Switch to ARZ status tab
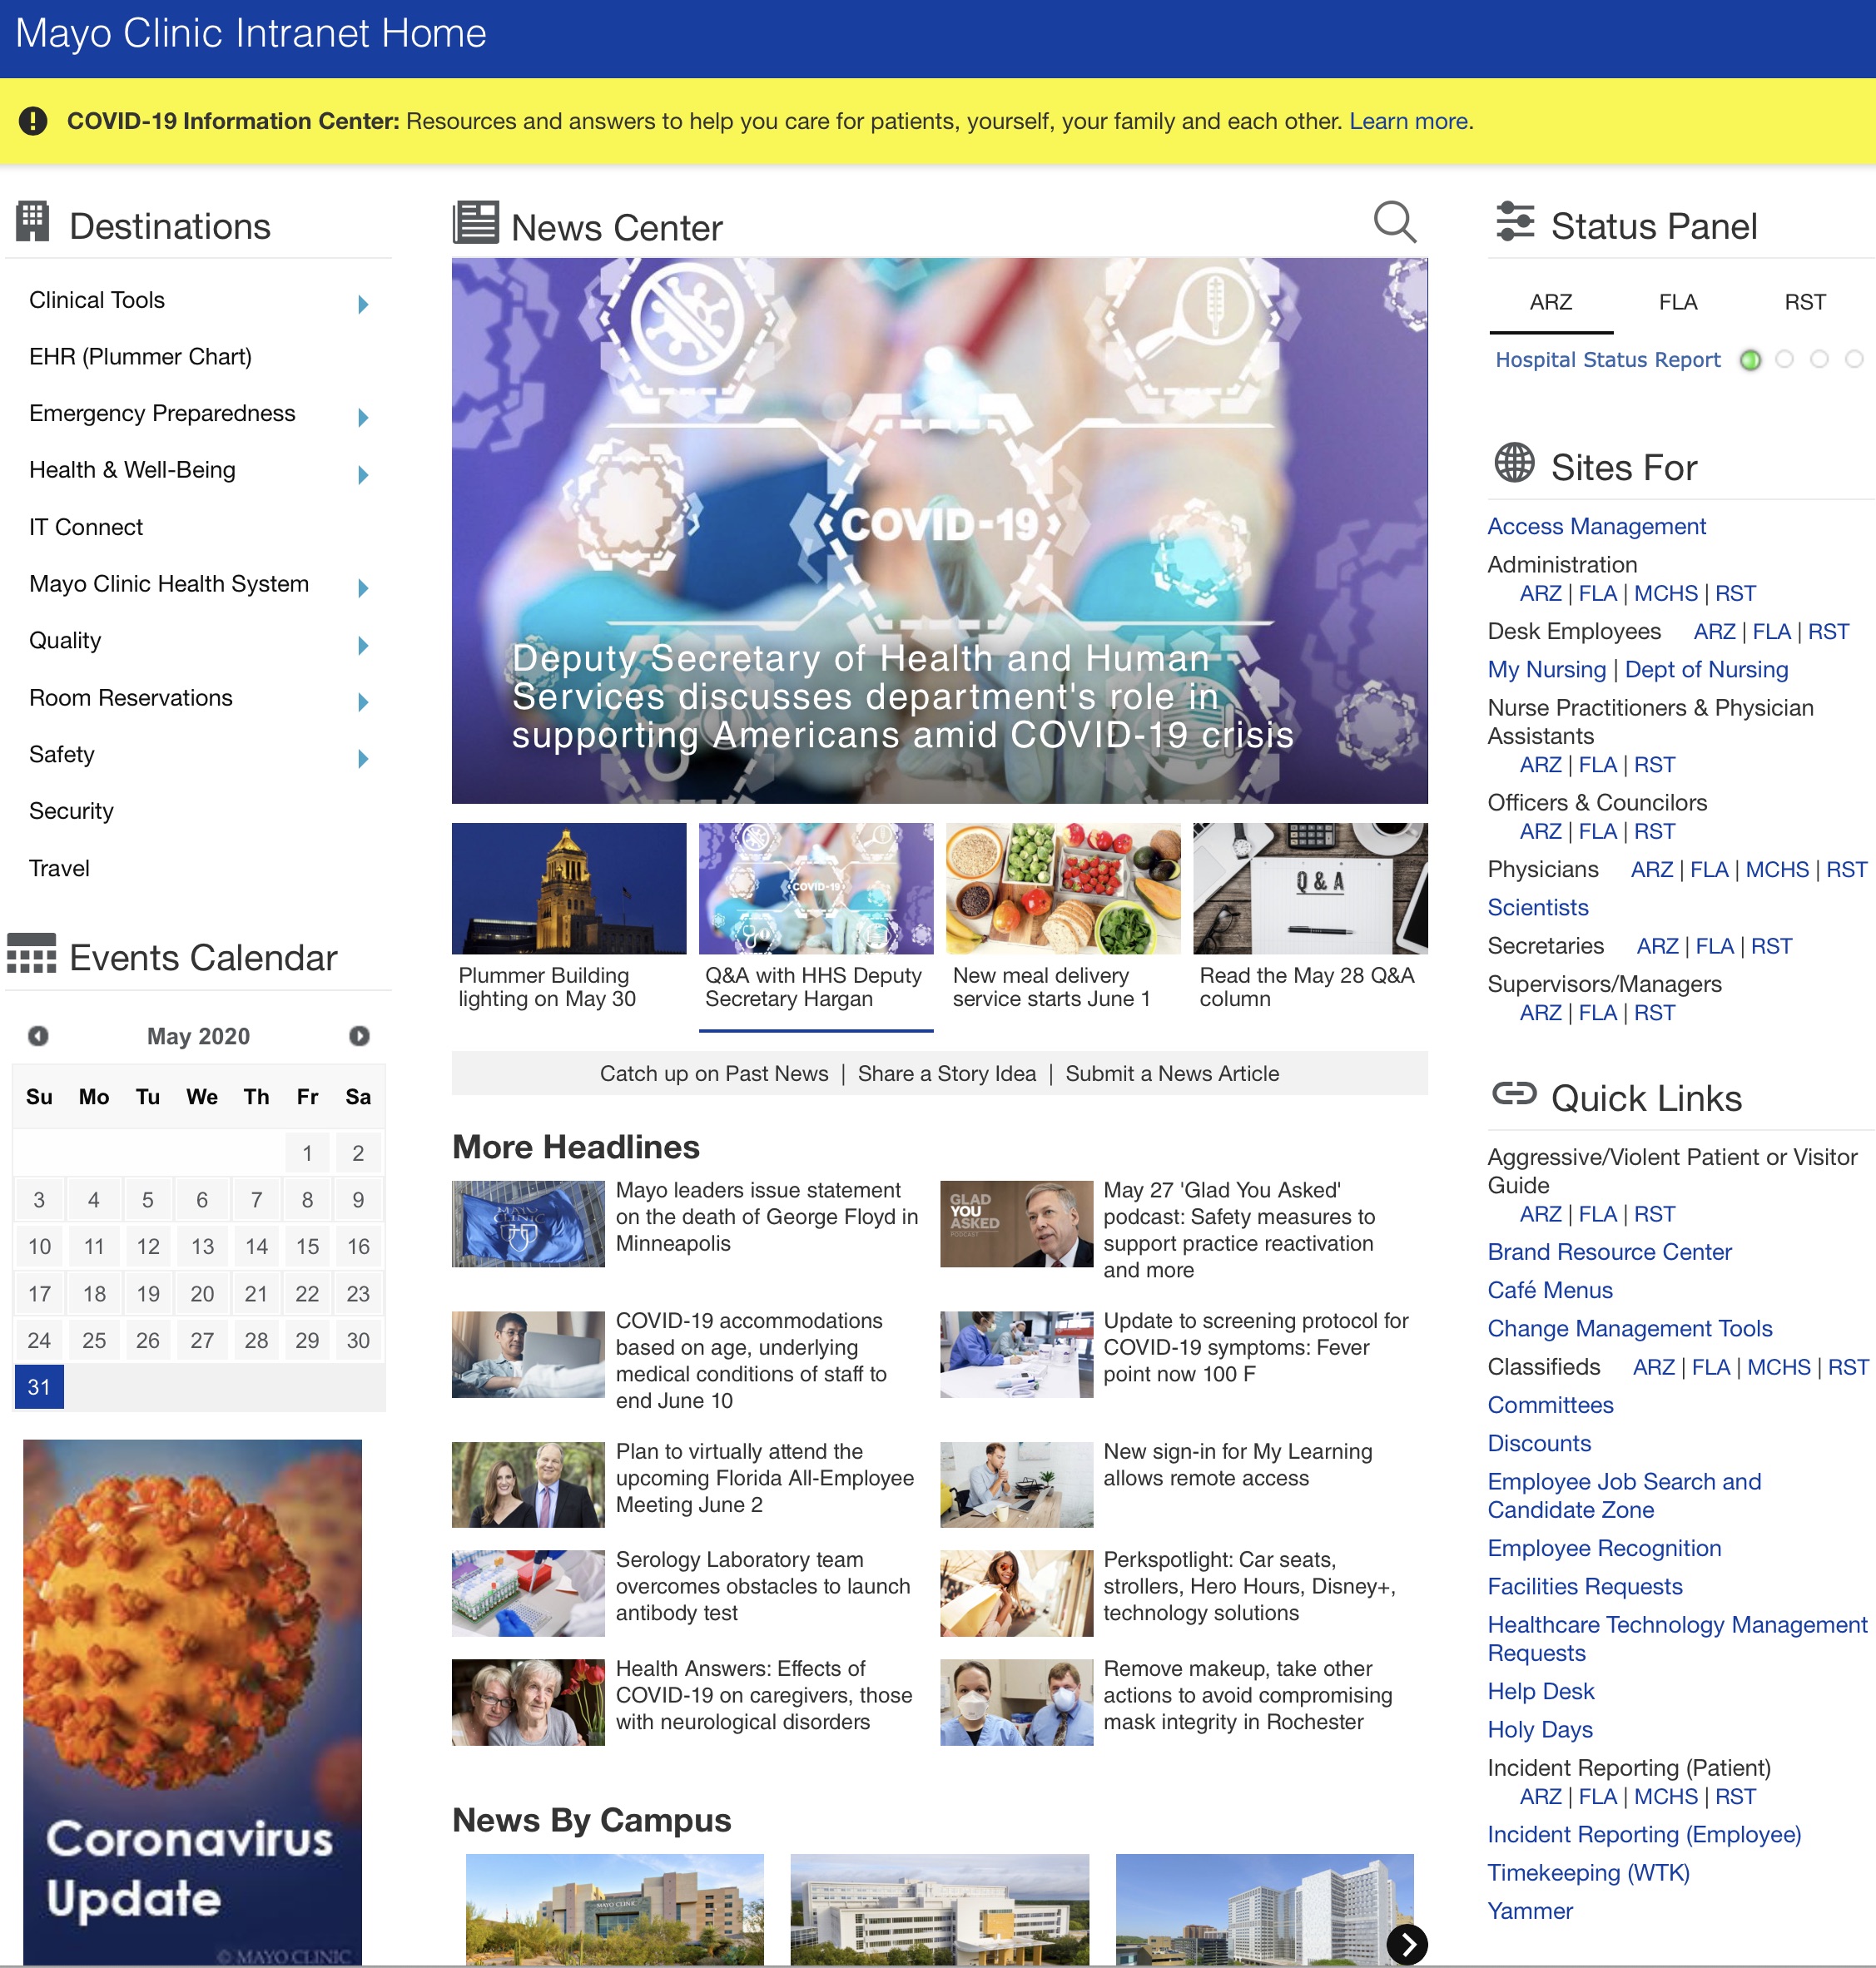 pos(1551,302)
